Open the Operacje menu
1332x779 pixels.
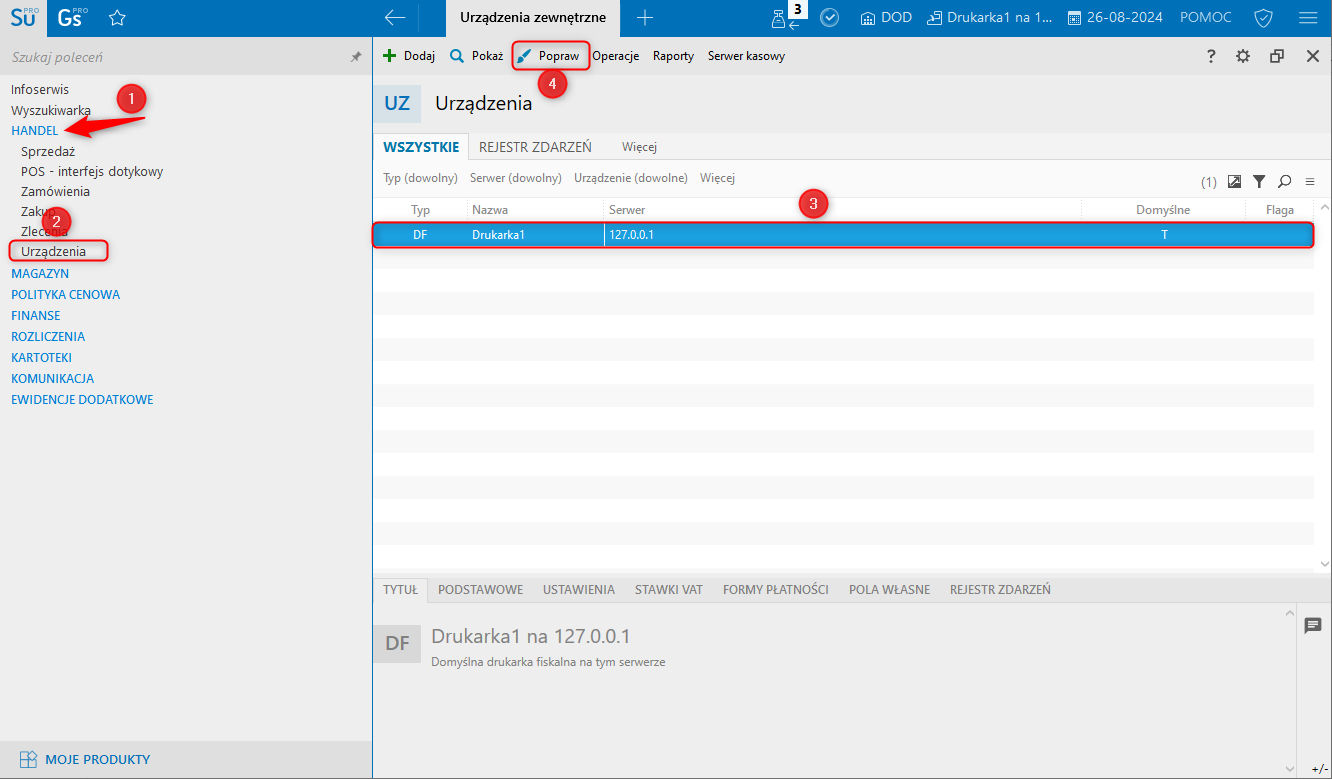coord(615,56)
